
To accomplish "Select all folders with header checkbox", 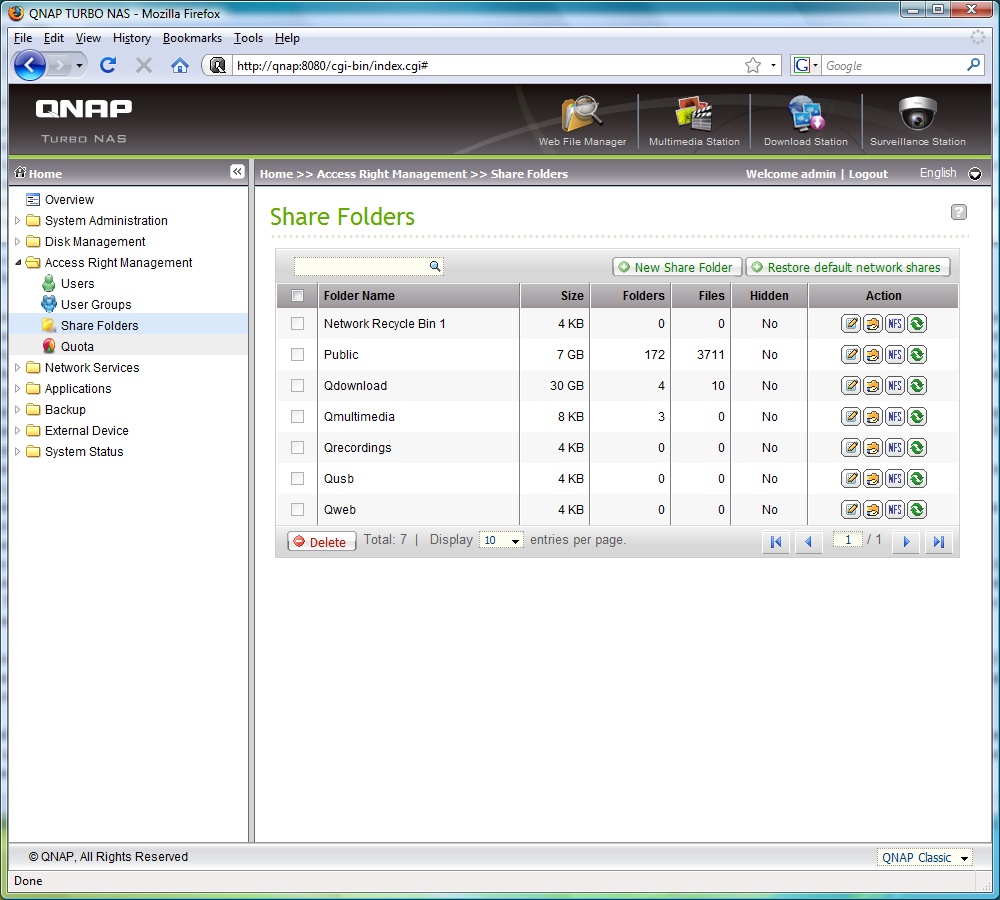I will click(x=297, y=295).
